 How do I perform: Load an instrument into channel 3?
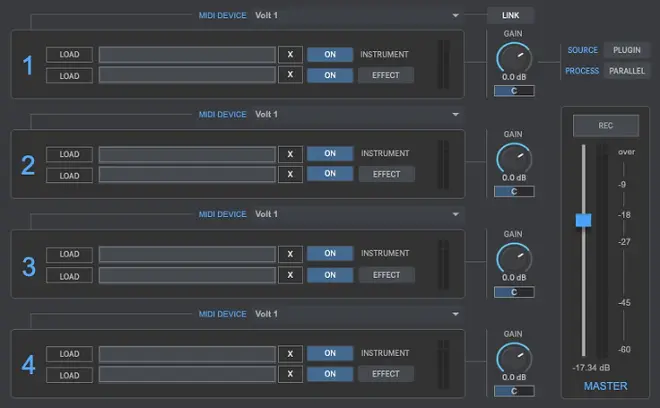pos(69,254)
